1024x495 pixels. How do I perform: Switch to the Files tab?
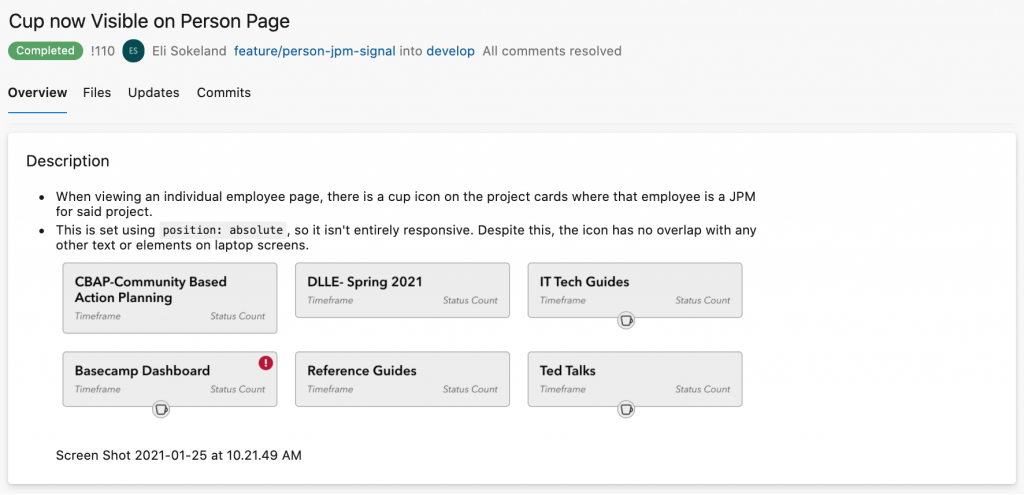coord(97,93)
